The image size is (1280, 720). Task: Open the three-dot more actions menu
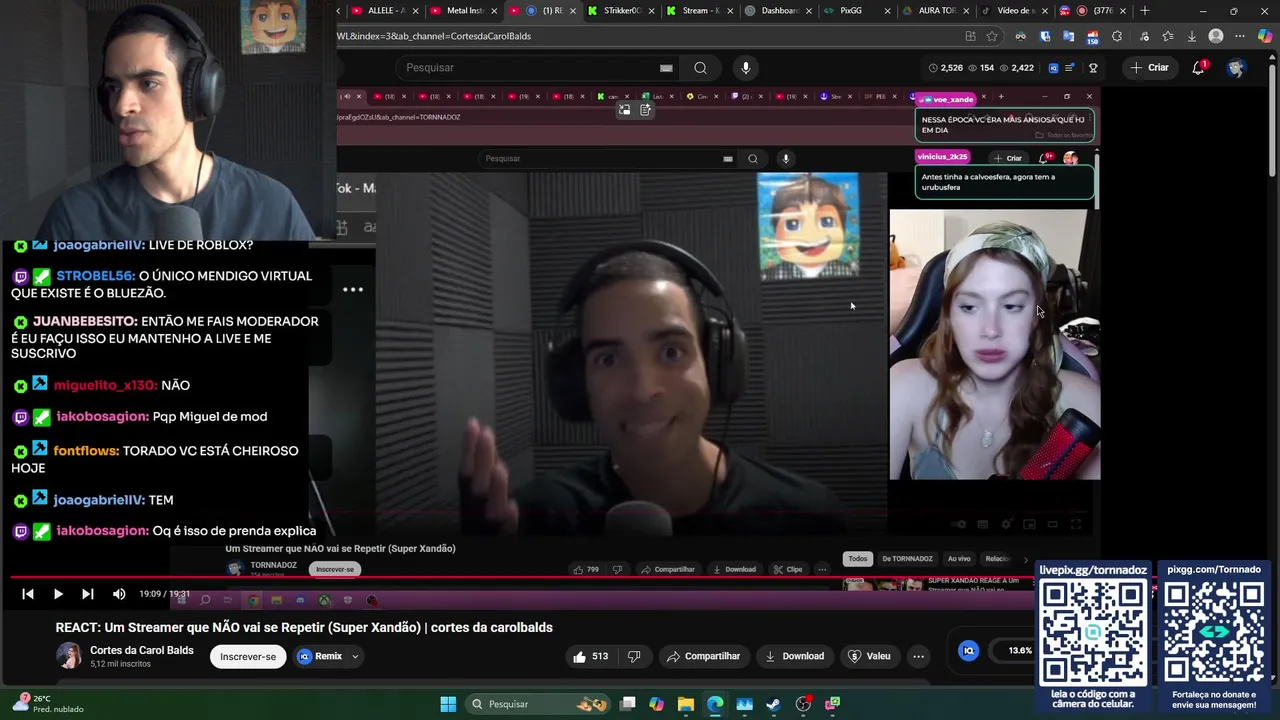pos(918,656)
